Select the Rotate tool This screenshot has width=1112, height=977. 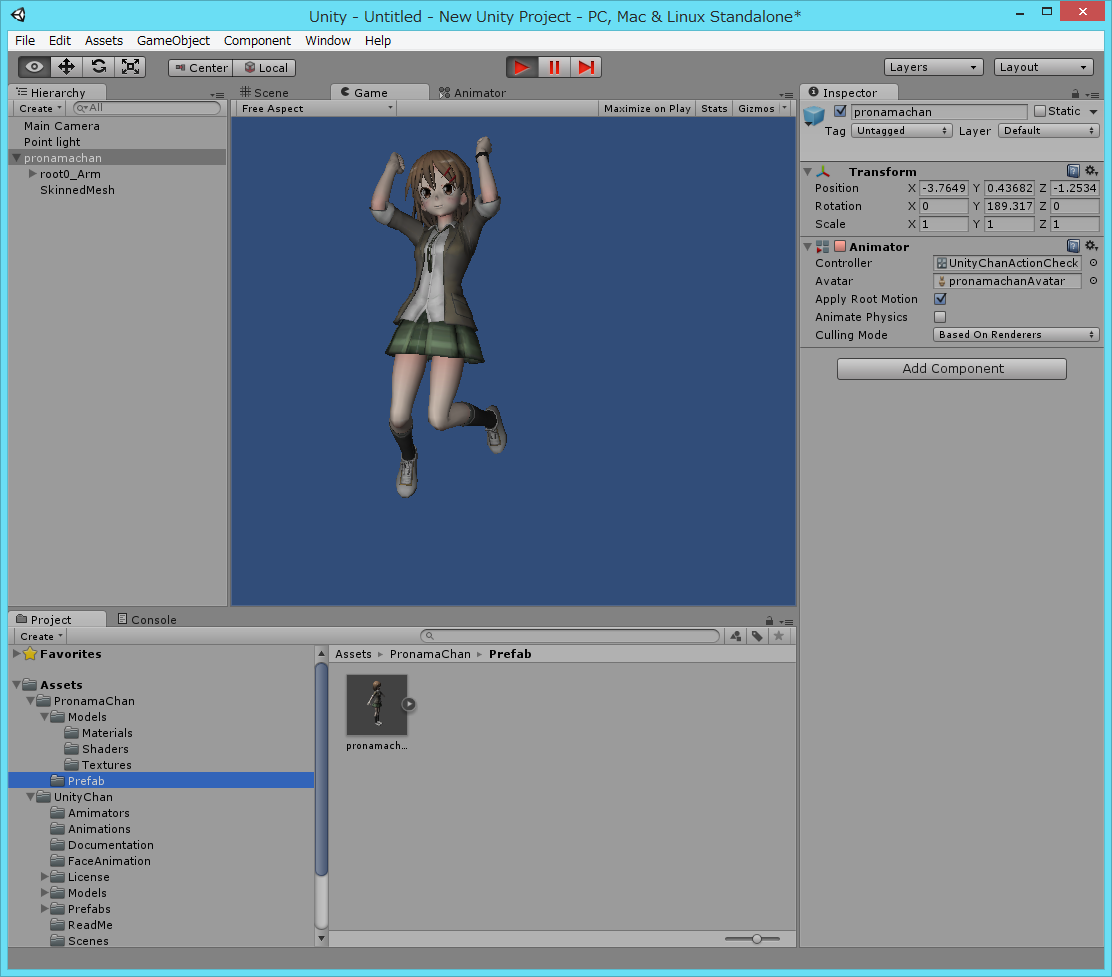point(98,67)
